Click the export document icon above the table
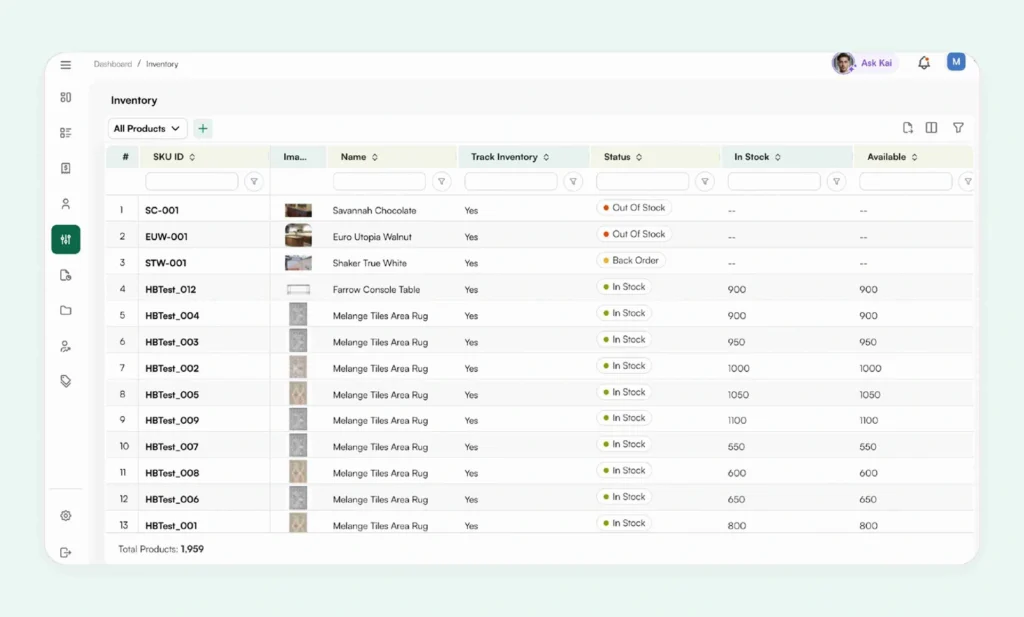The width and height of the screenshot is (1024, 617). [x=908, y=128]
